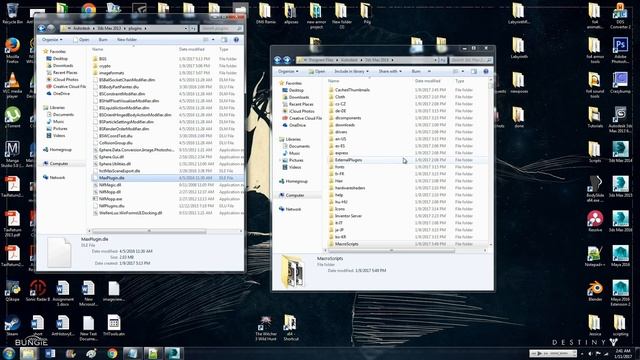
Task: Open the Crazybump desktop shortcut
Action: 620,83
